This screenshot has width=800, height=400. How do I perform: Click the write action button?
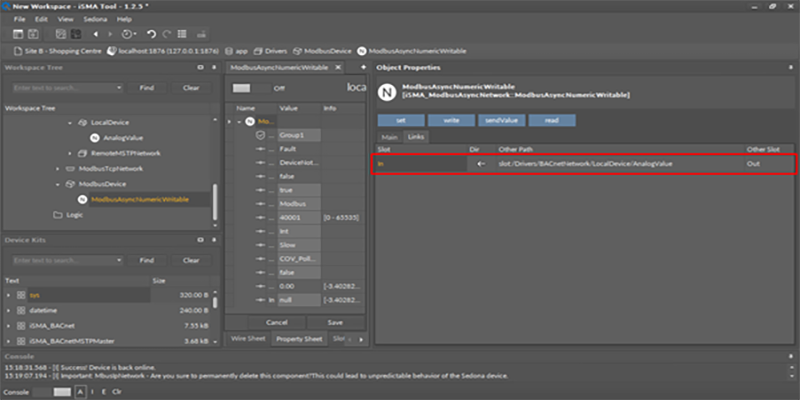[x=452, y=120]
